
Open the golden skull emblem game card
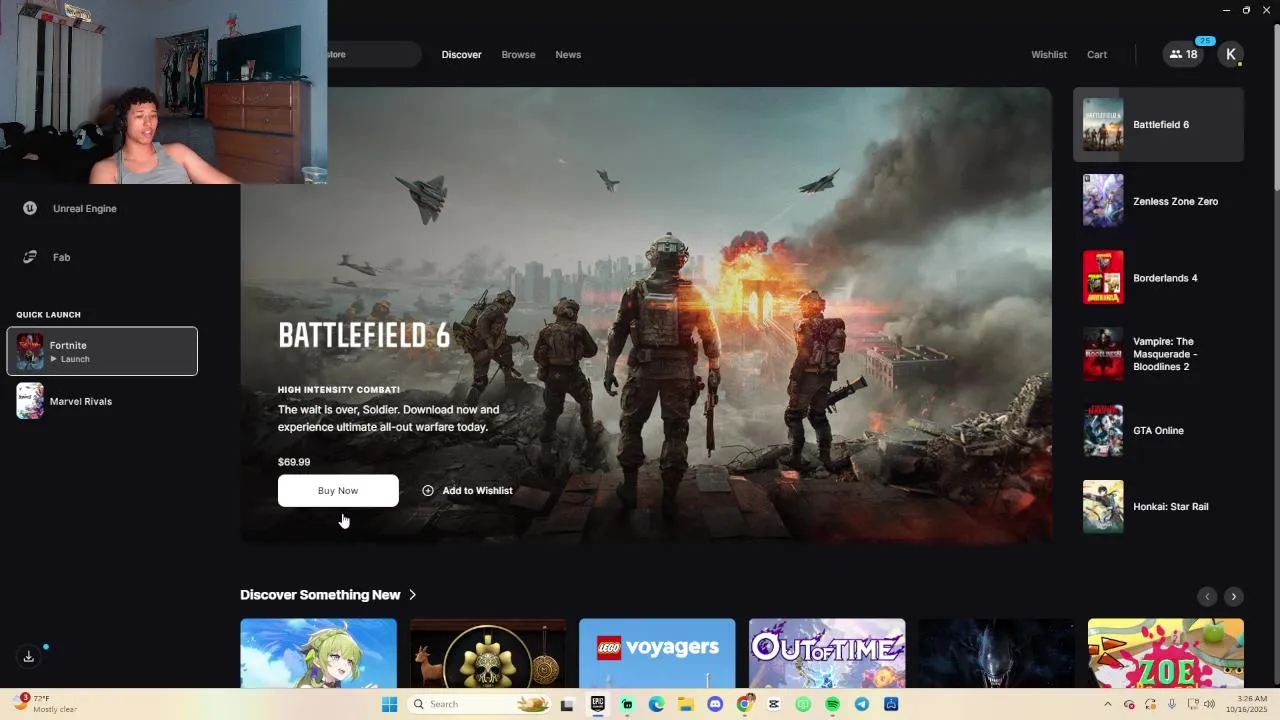click(x=488, y=653)
